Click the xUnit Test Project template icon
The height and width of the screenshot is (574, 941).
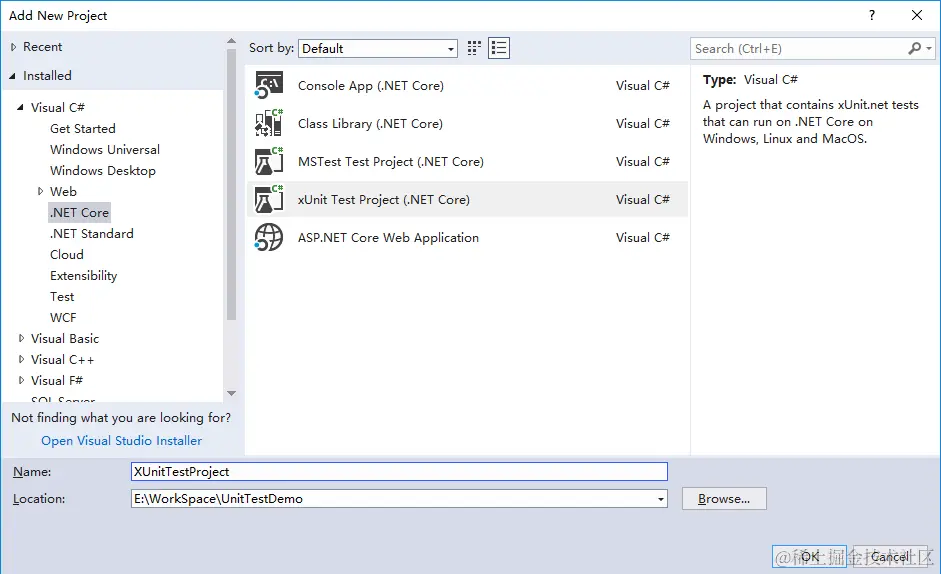268,199
